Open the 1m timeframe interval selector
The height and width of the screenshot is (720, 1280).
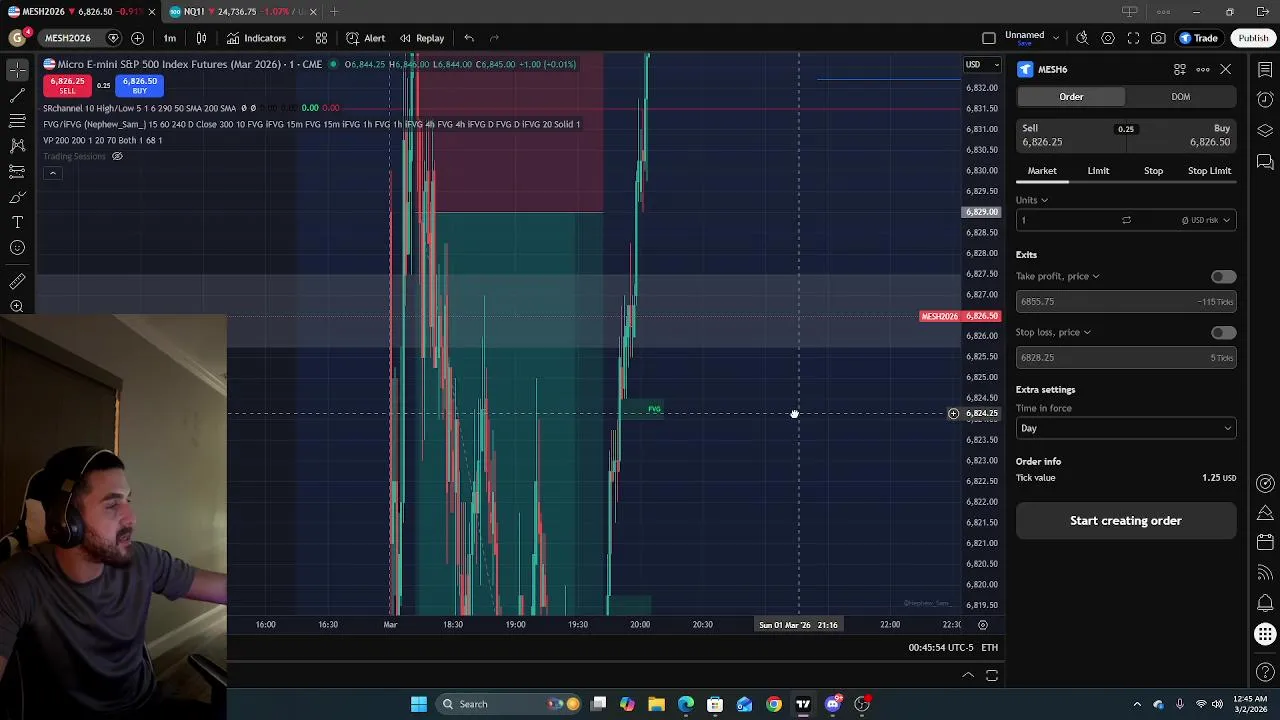170,38
